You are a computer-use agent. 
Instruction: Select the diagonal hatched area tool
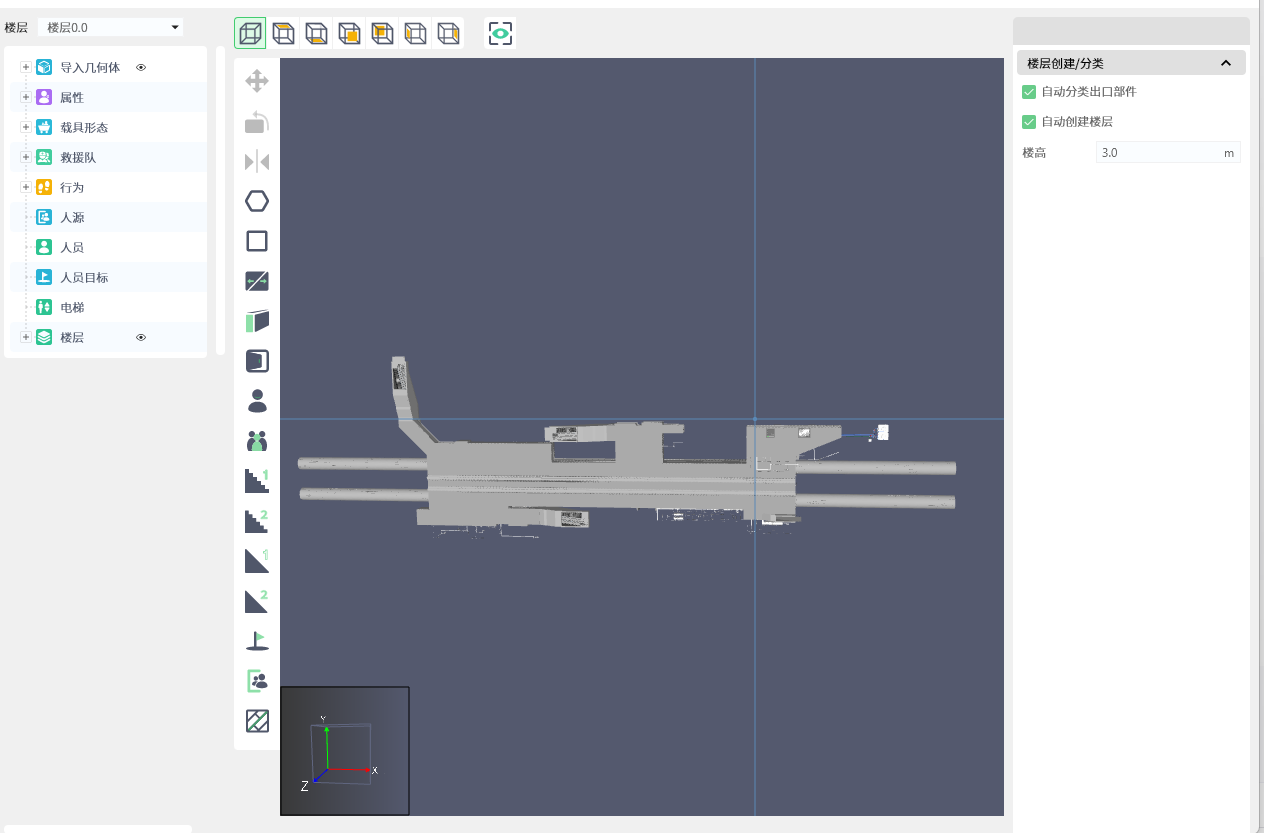click(x=257, y=721)
